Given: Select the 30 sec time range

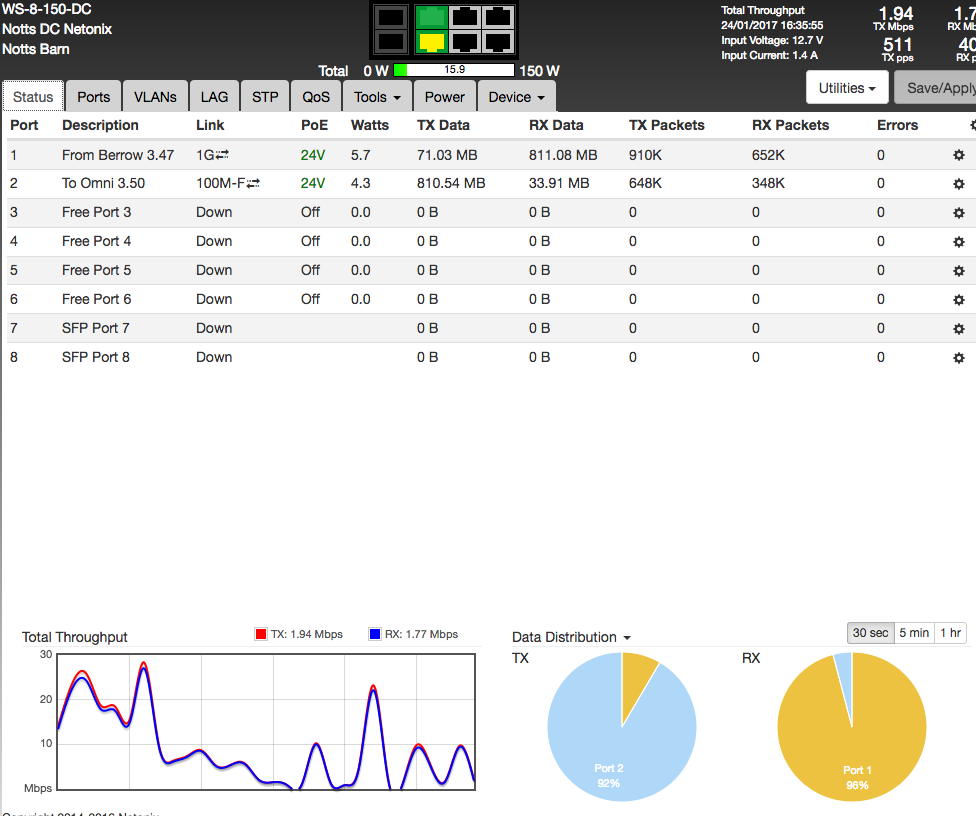Looking at the screenshot, I should pyautogui.click(x=870, y=633).
